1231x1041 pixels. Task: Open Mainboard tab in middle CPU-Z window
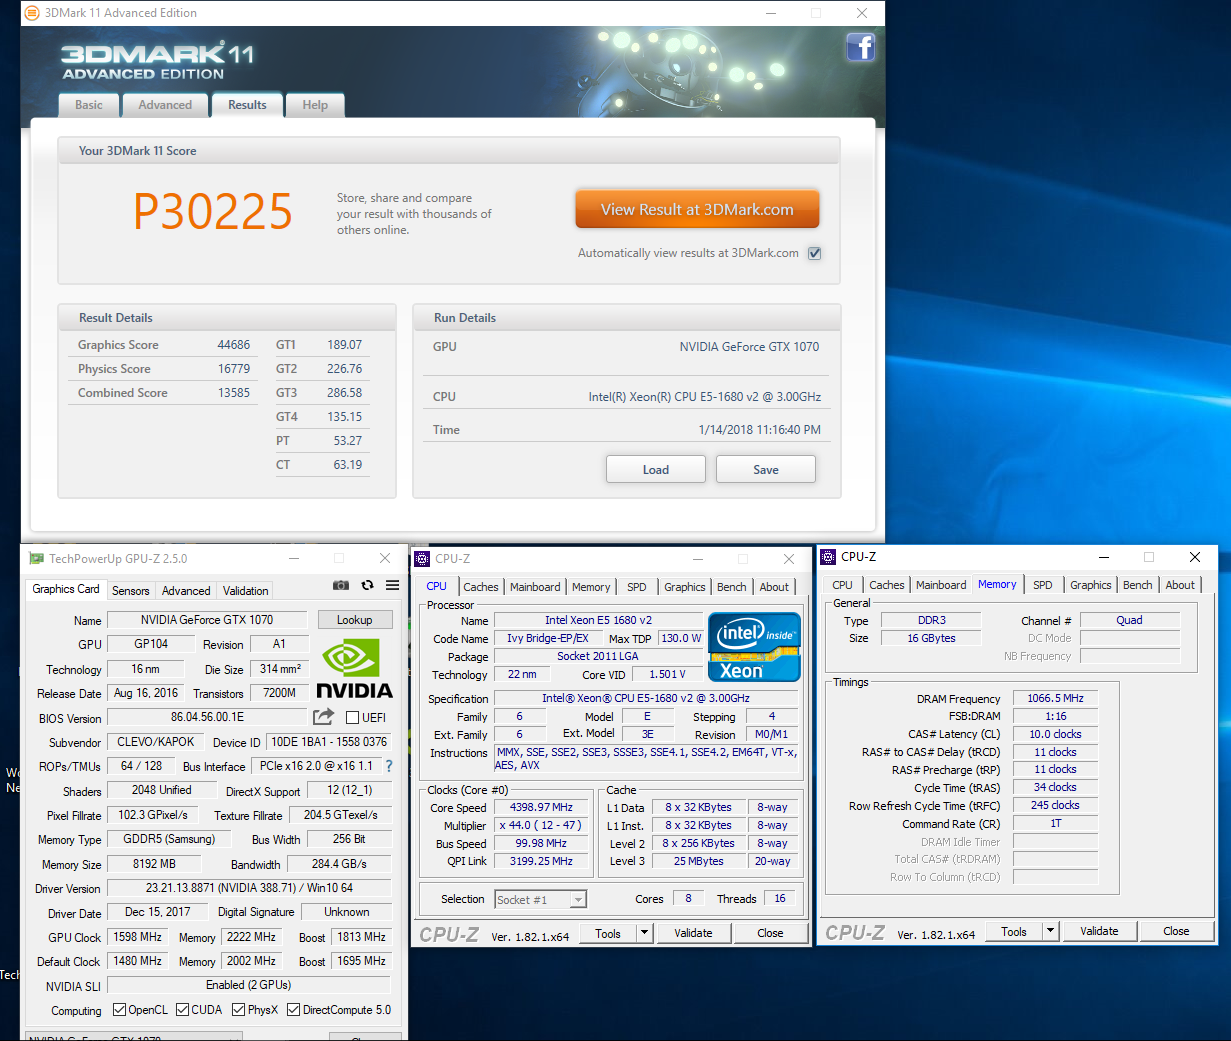tap(535, 587)
